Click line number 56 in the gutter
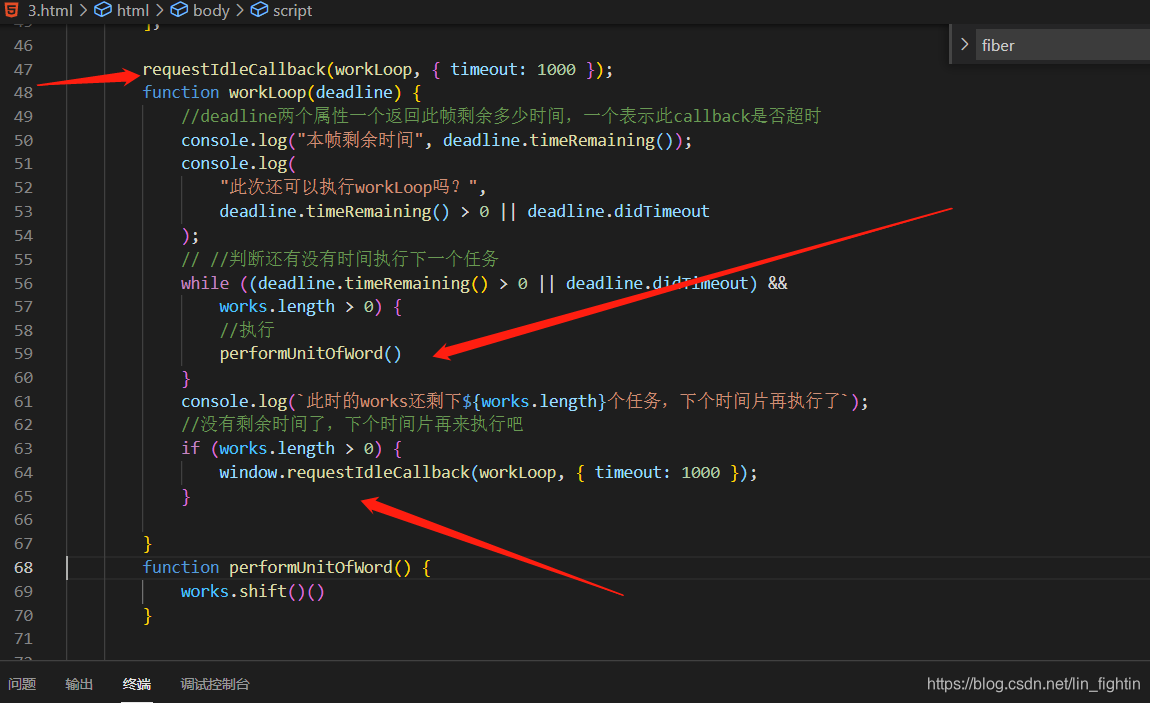This screenshot has width=1150, height=703. pyautogui.click(x=23, y=283)
